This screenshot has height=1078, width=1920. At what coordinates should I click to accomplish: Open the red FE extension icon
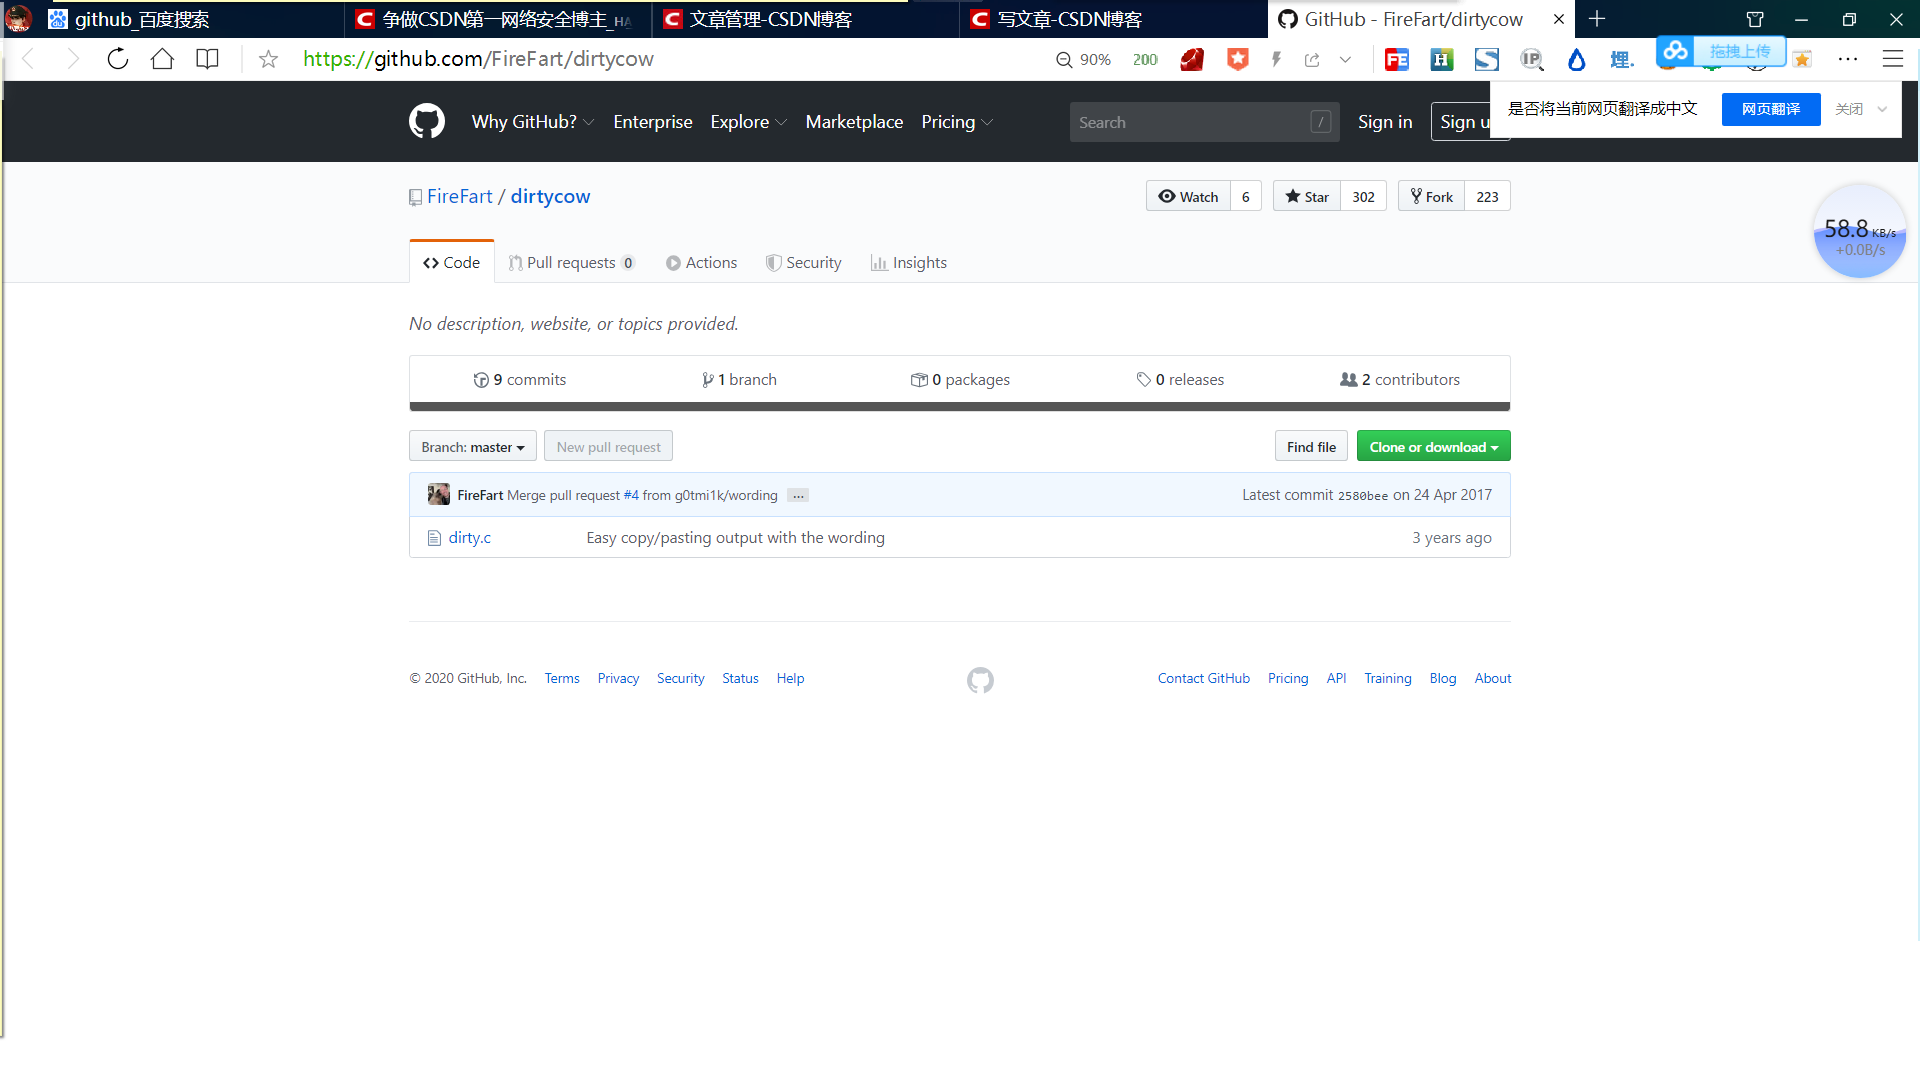pos(1397,60)
